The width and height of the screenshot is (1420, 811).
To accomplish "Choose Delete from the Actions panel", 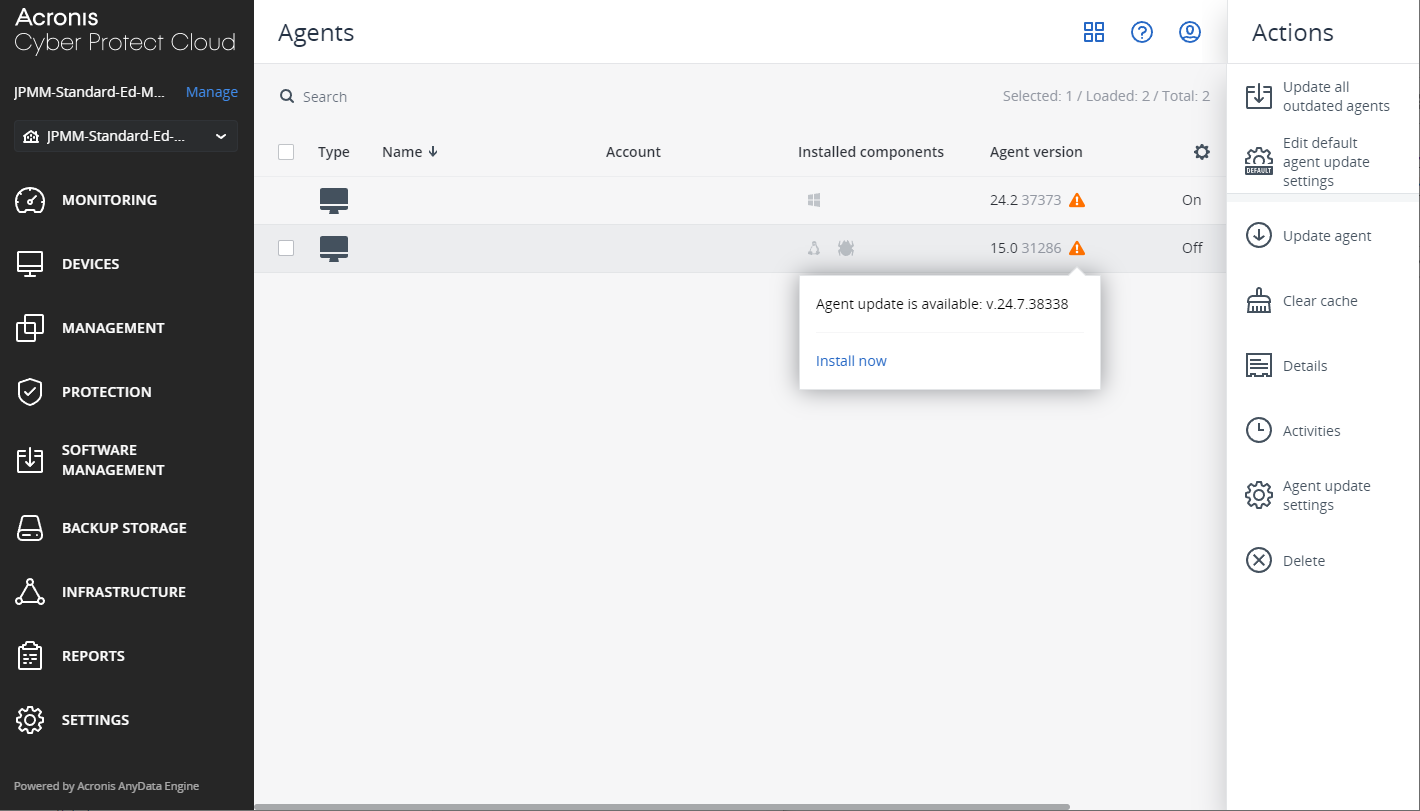I will [1305, 560].
